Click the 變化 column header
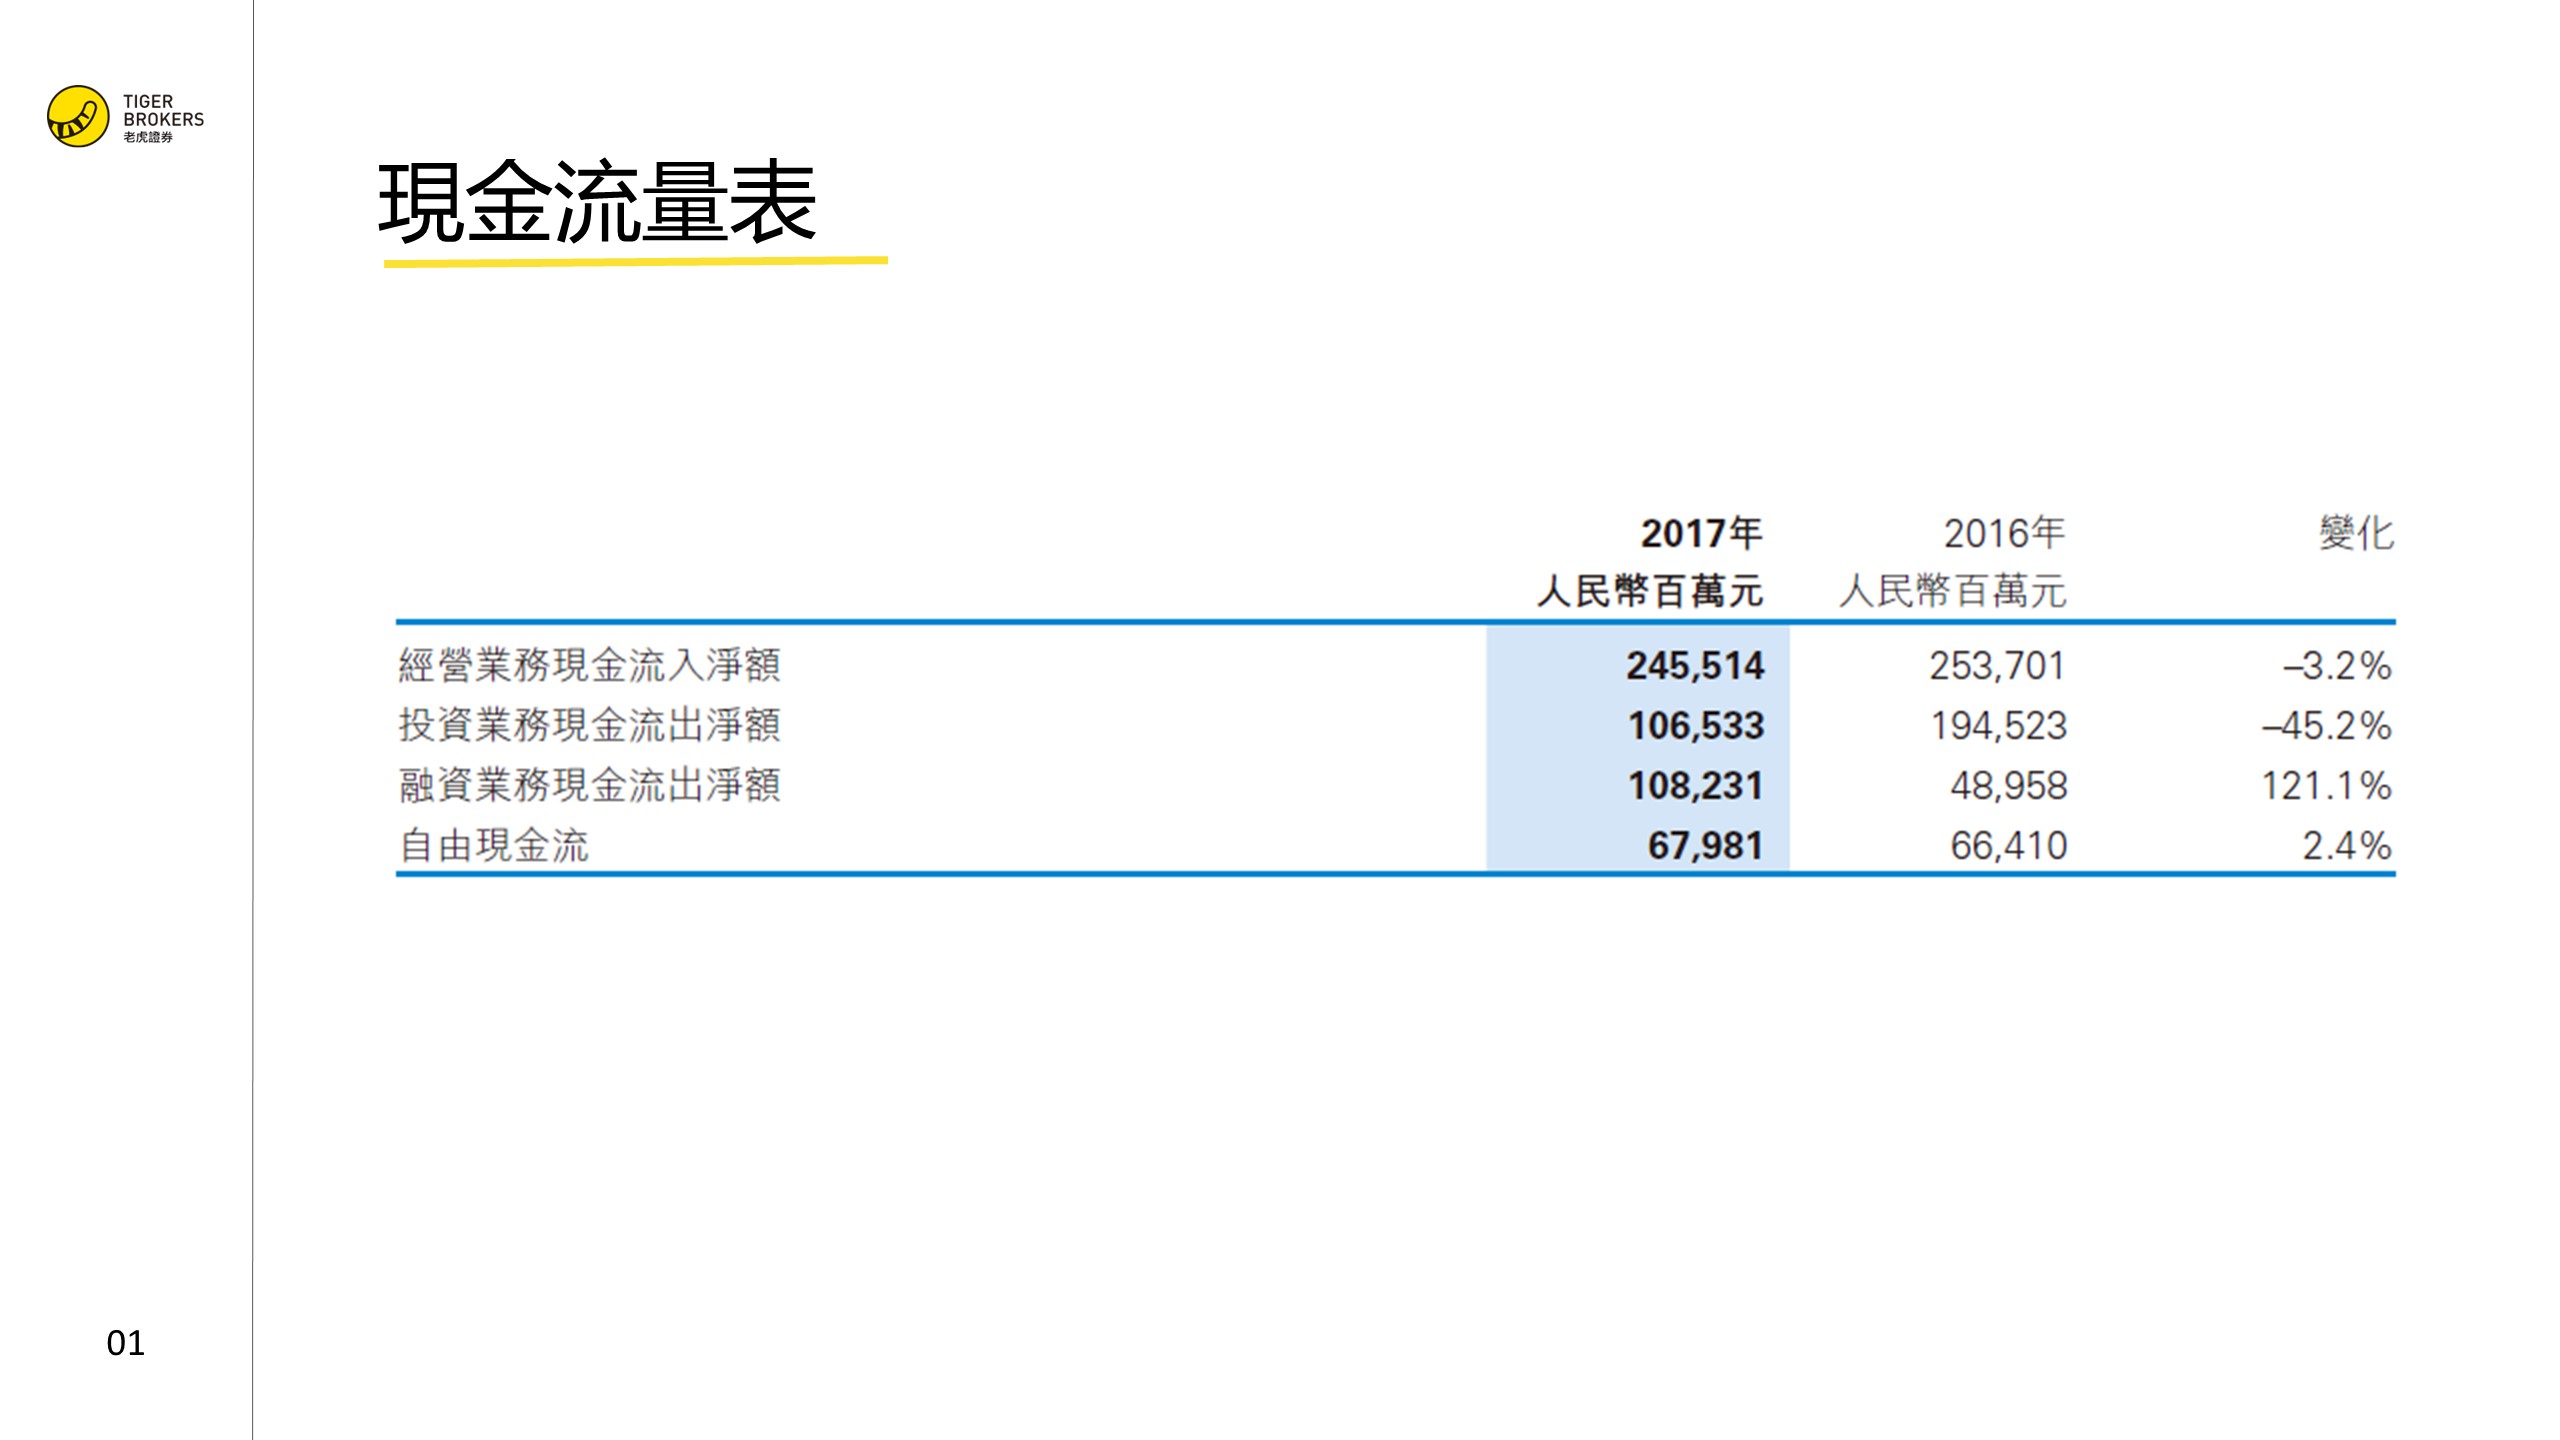Image resolution: width=2560 pixels, height=1440 pixels. pyautogui.click(x=2356, y=533)
